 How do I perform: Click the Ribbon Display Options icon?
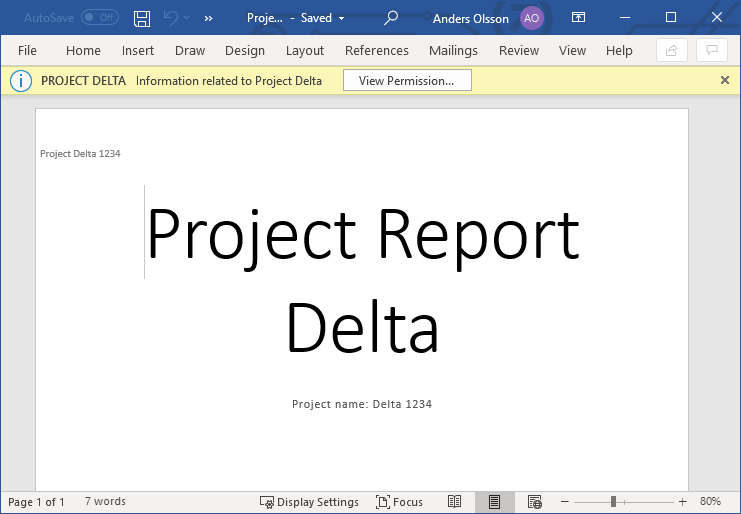[579, 18]
